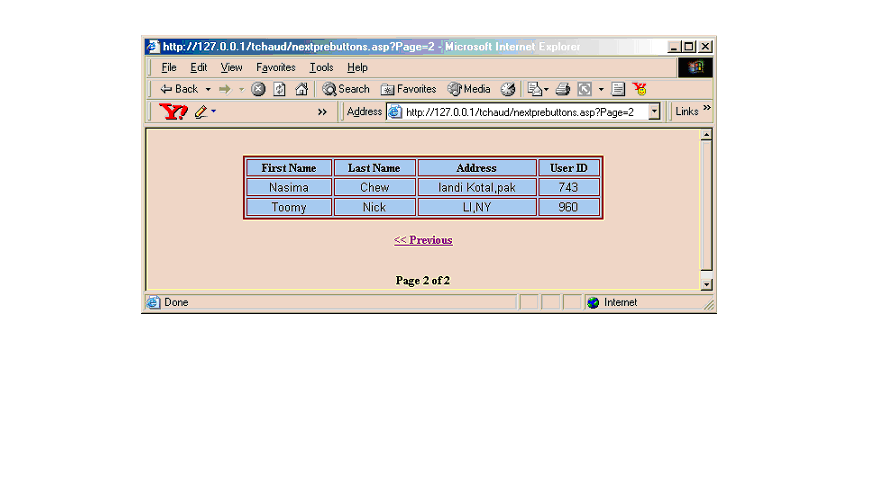Click the Toomy cell
This screenshot has width=883, height=479.
(x=288, y=207)
